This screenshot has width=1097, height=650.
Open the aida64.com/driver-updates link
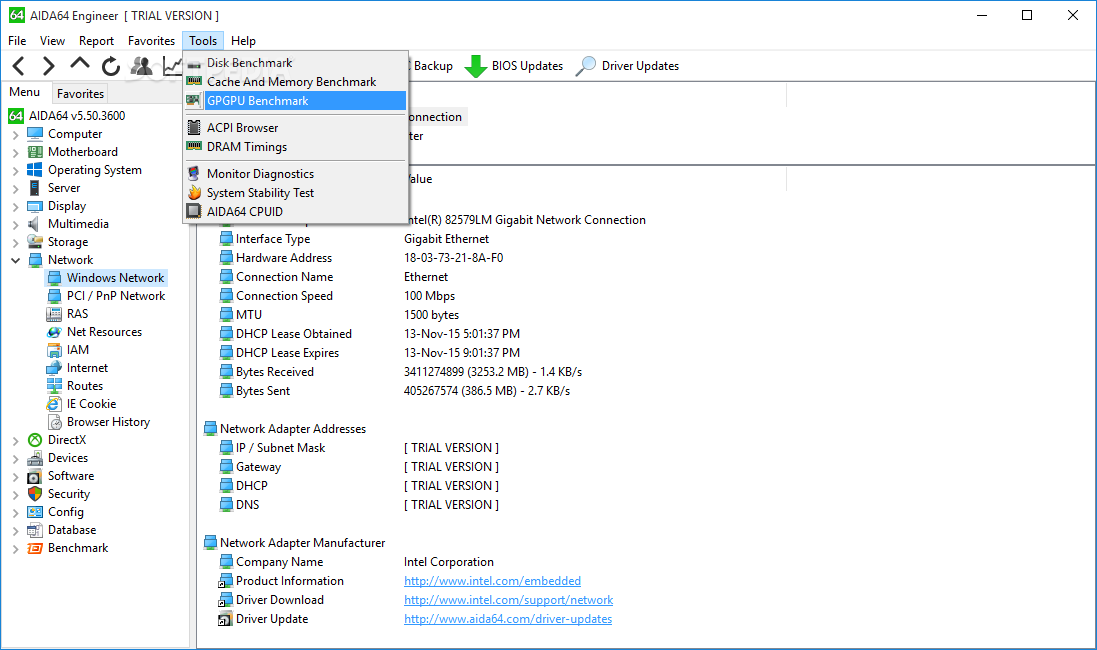508,619
